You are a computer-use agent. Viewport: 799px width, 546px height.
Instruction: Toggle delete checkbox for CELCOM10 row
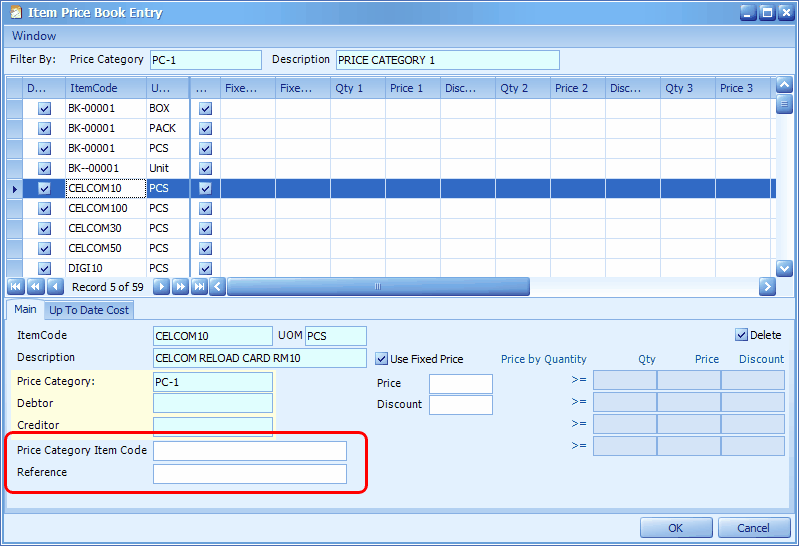tap(44, 189)
